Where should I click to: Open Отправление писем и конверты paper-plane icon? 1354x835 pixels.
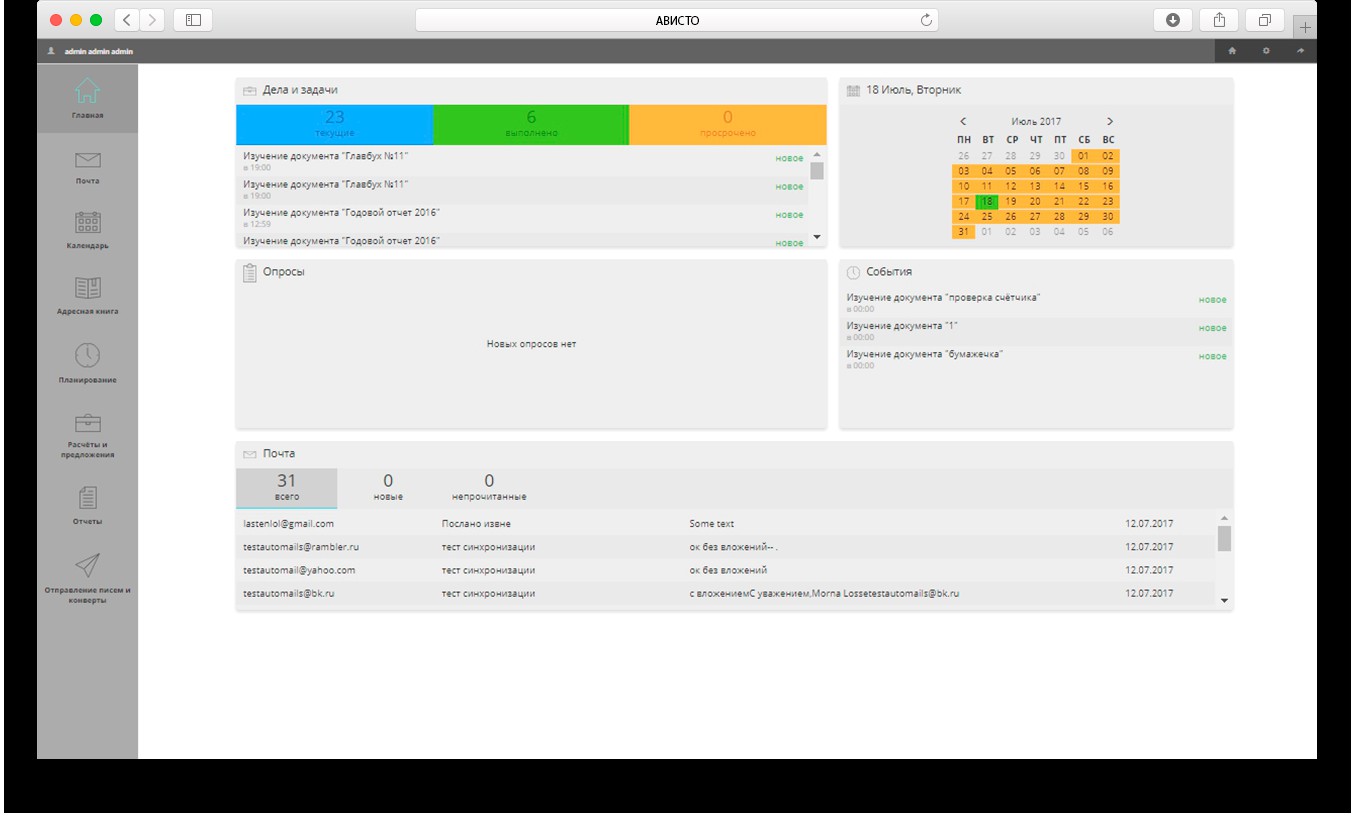click(x=87, y=565)
